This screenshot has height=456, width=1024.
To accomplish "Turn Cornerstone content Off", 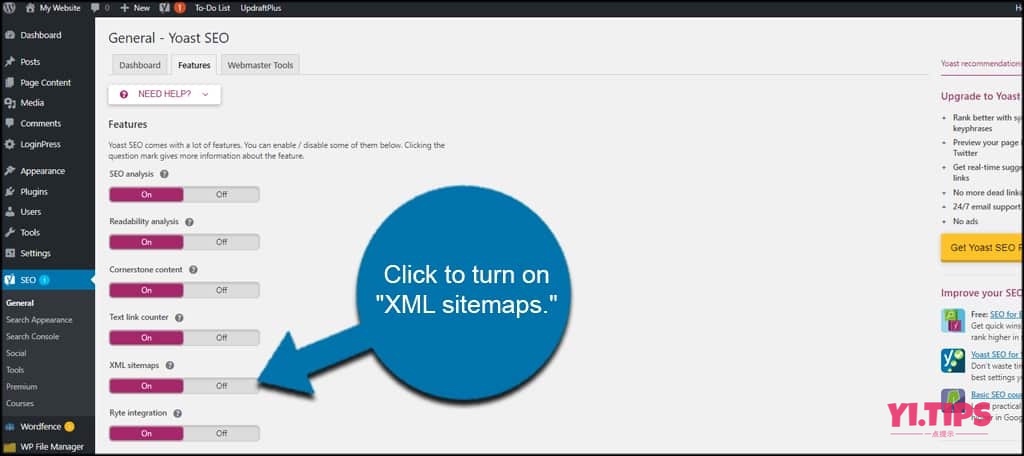I will pos(221,290).
